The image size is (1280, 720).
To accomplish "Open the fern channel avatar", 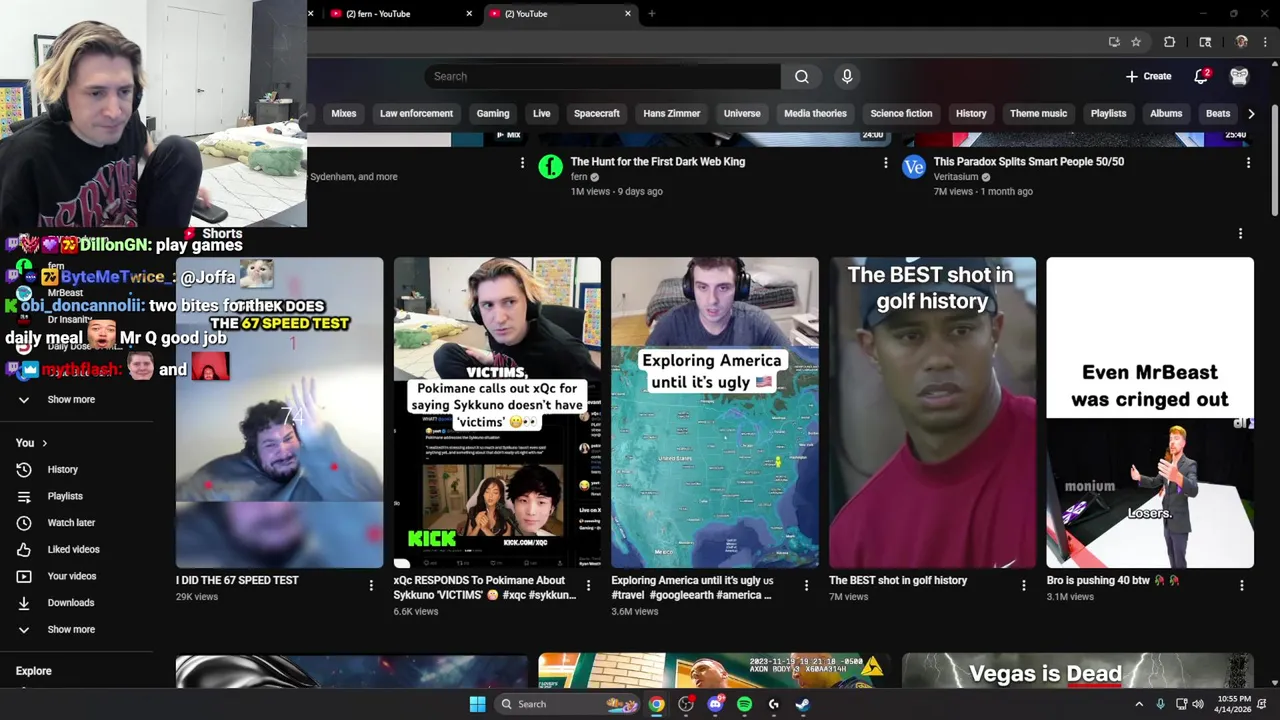I will coord(551,167).
